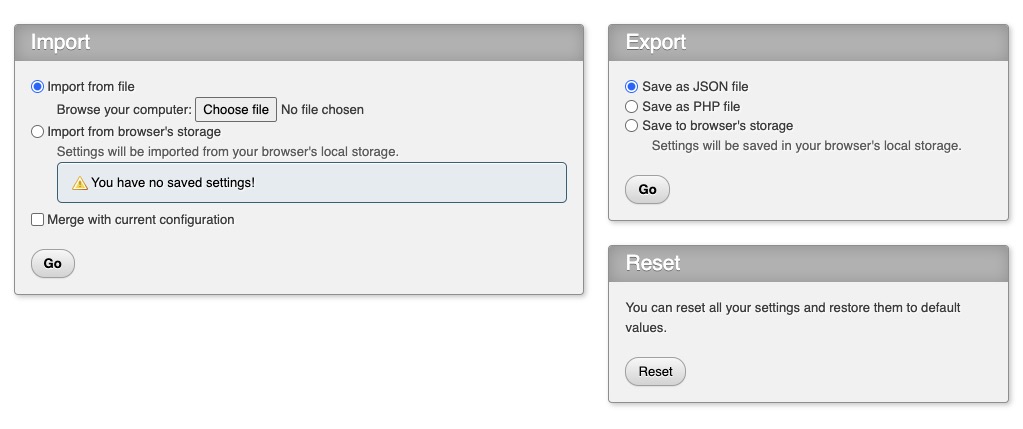Choose "Save to browser's storage" radio button
Image resolution: width=1023 pixels, height=429 pixels.
(x=631, y=126)
